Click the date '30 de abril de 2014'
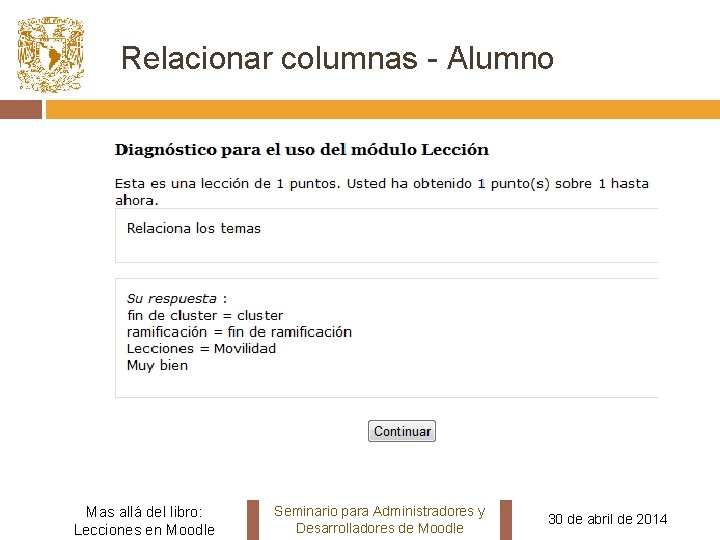720x540 pixels. coord(608,519)
